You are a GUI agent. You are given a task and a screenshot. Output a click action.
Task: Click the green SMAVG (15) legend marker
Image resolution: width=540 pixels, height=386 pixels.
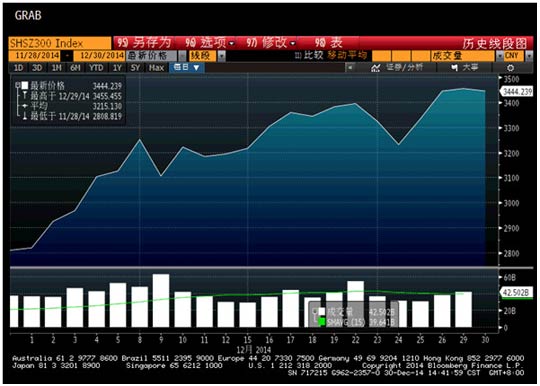[322, 322]
